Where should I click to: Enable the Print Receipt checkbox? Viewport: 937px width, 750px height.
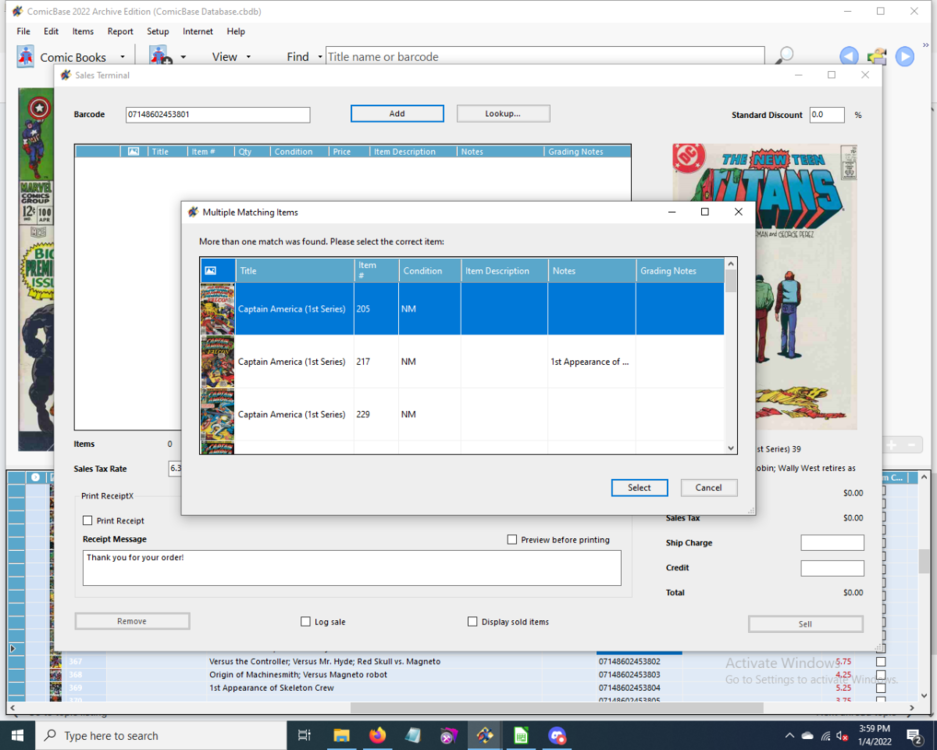[88, 520]
